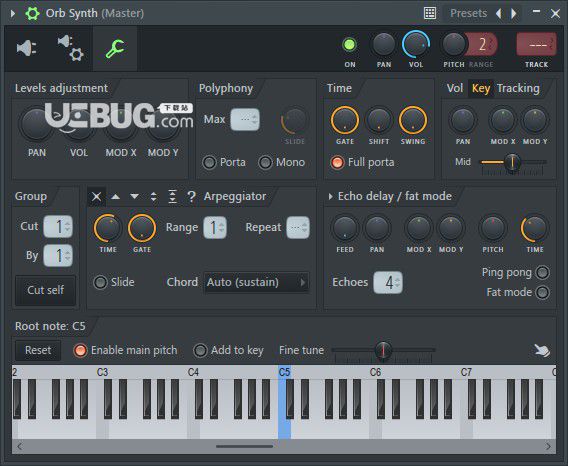This screenshot has width=568, height=466.
Task: Click the PITCH knob at top
Action: tap(454, 45)
